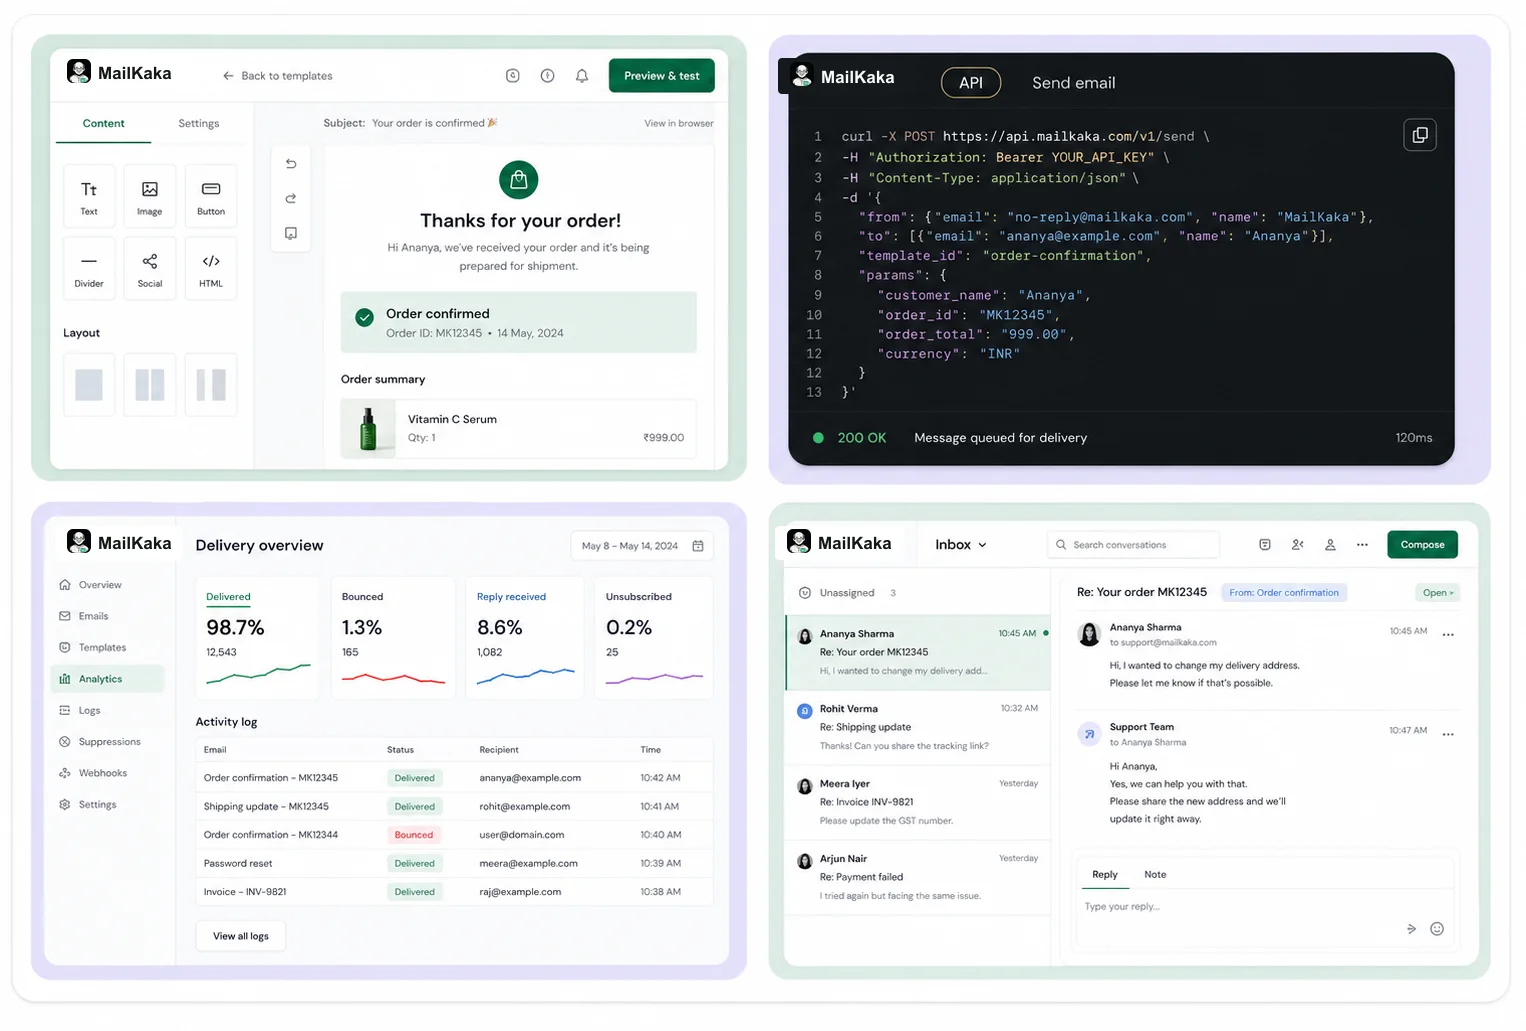Viewport: 1526px width, 1031px height.
Task: Open the May 8 – May 14, 2024 date range
Action: [x=641, y=546]
